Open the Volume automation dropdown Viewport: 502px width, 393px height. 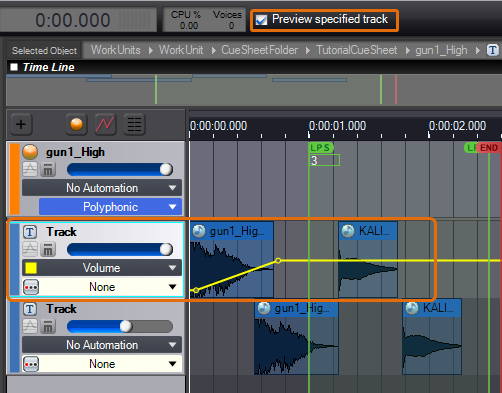point(102,268)
